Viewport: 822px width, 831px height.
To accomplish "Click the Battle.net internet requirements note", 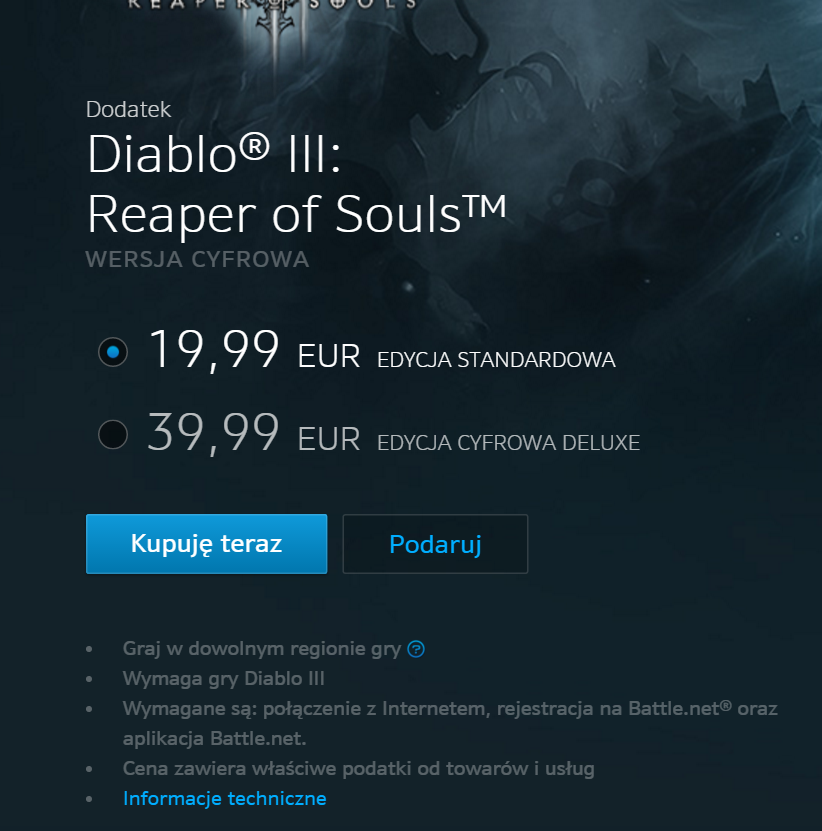I will [450, 723].
